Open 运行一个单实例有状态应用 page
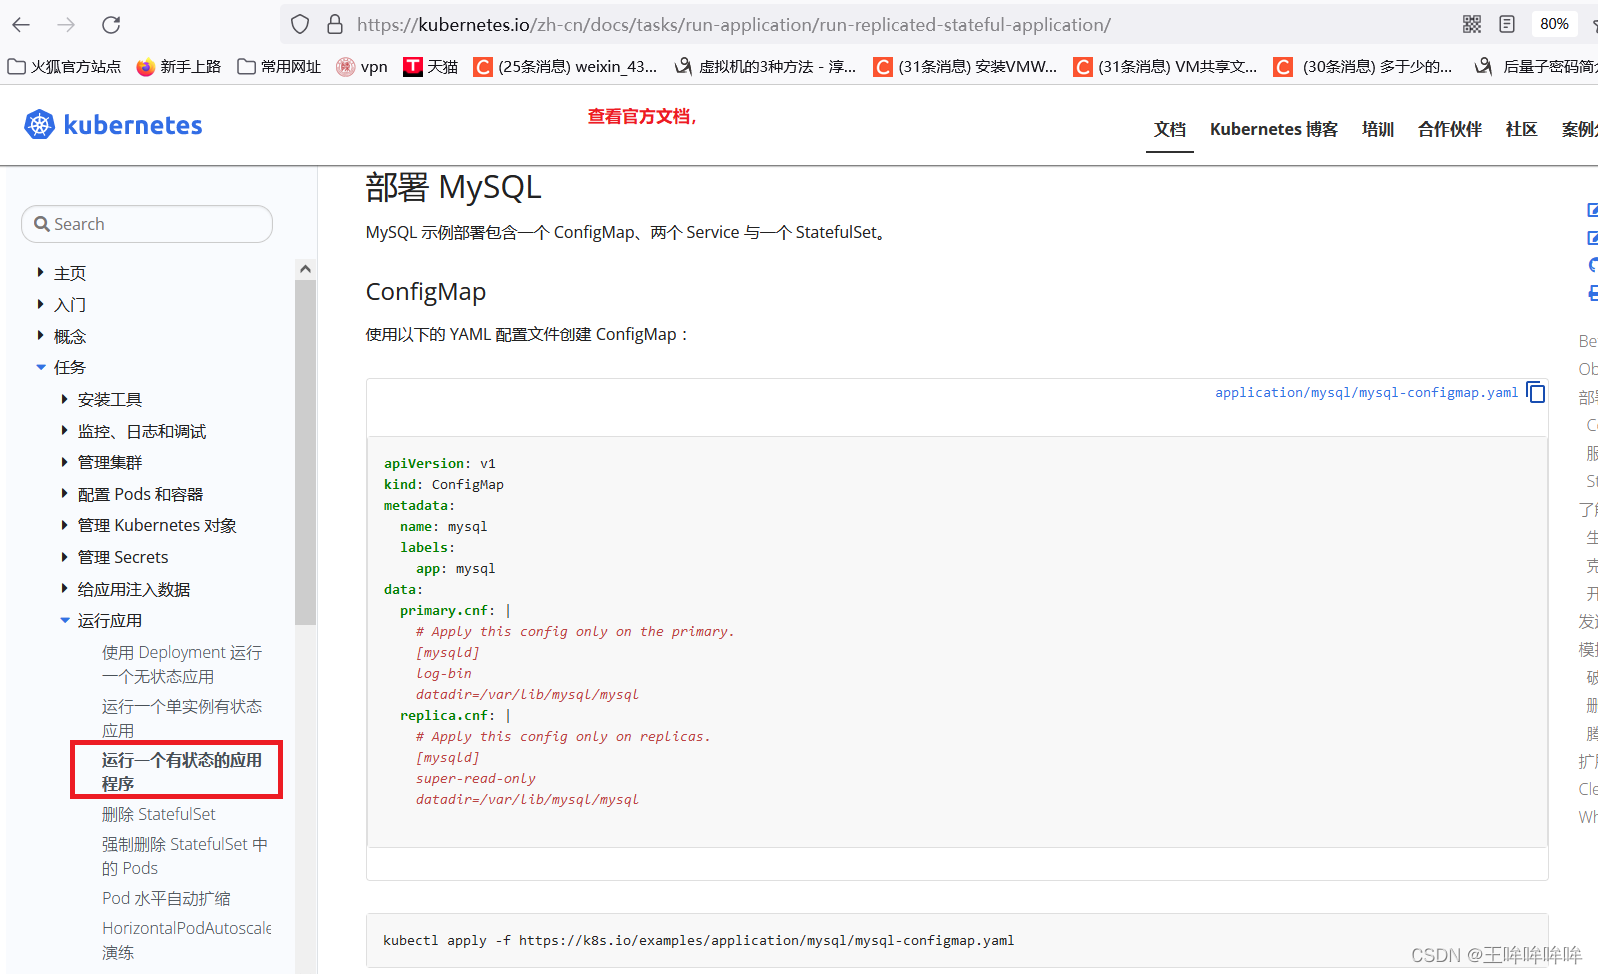 point(182,718)
